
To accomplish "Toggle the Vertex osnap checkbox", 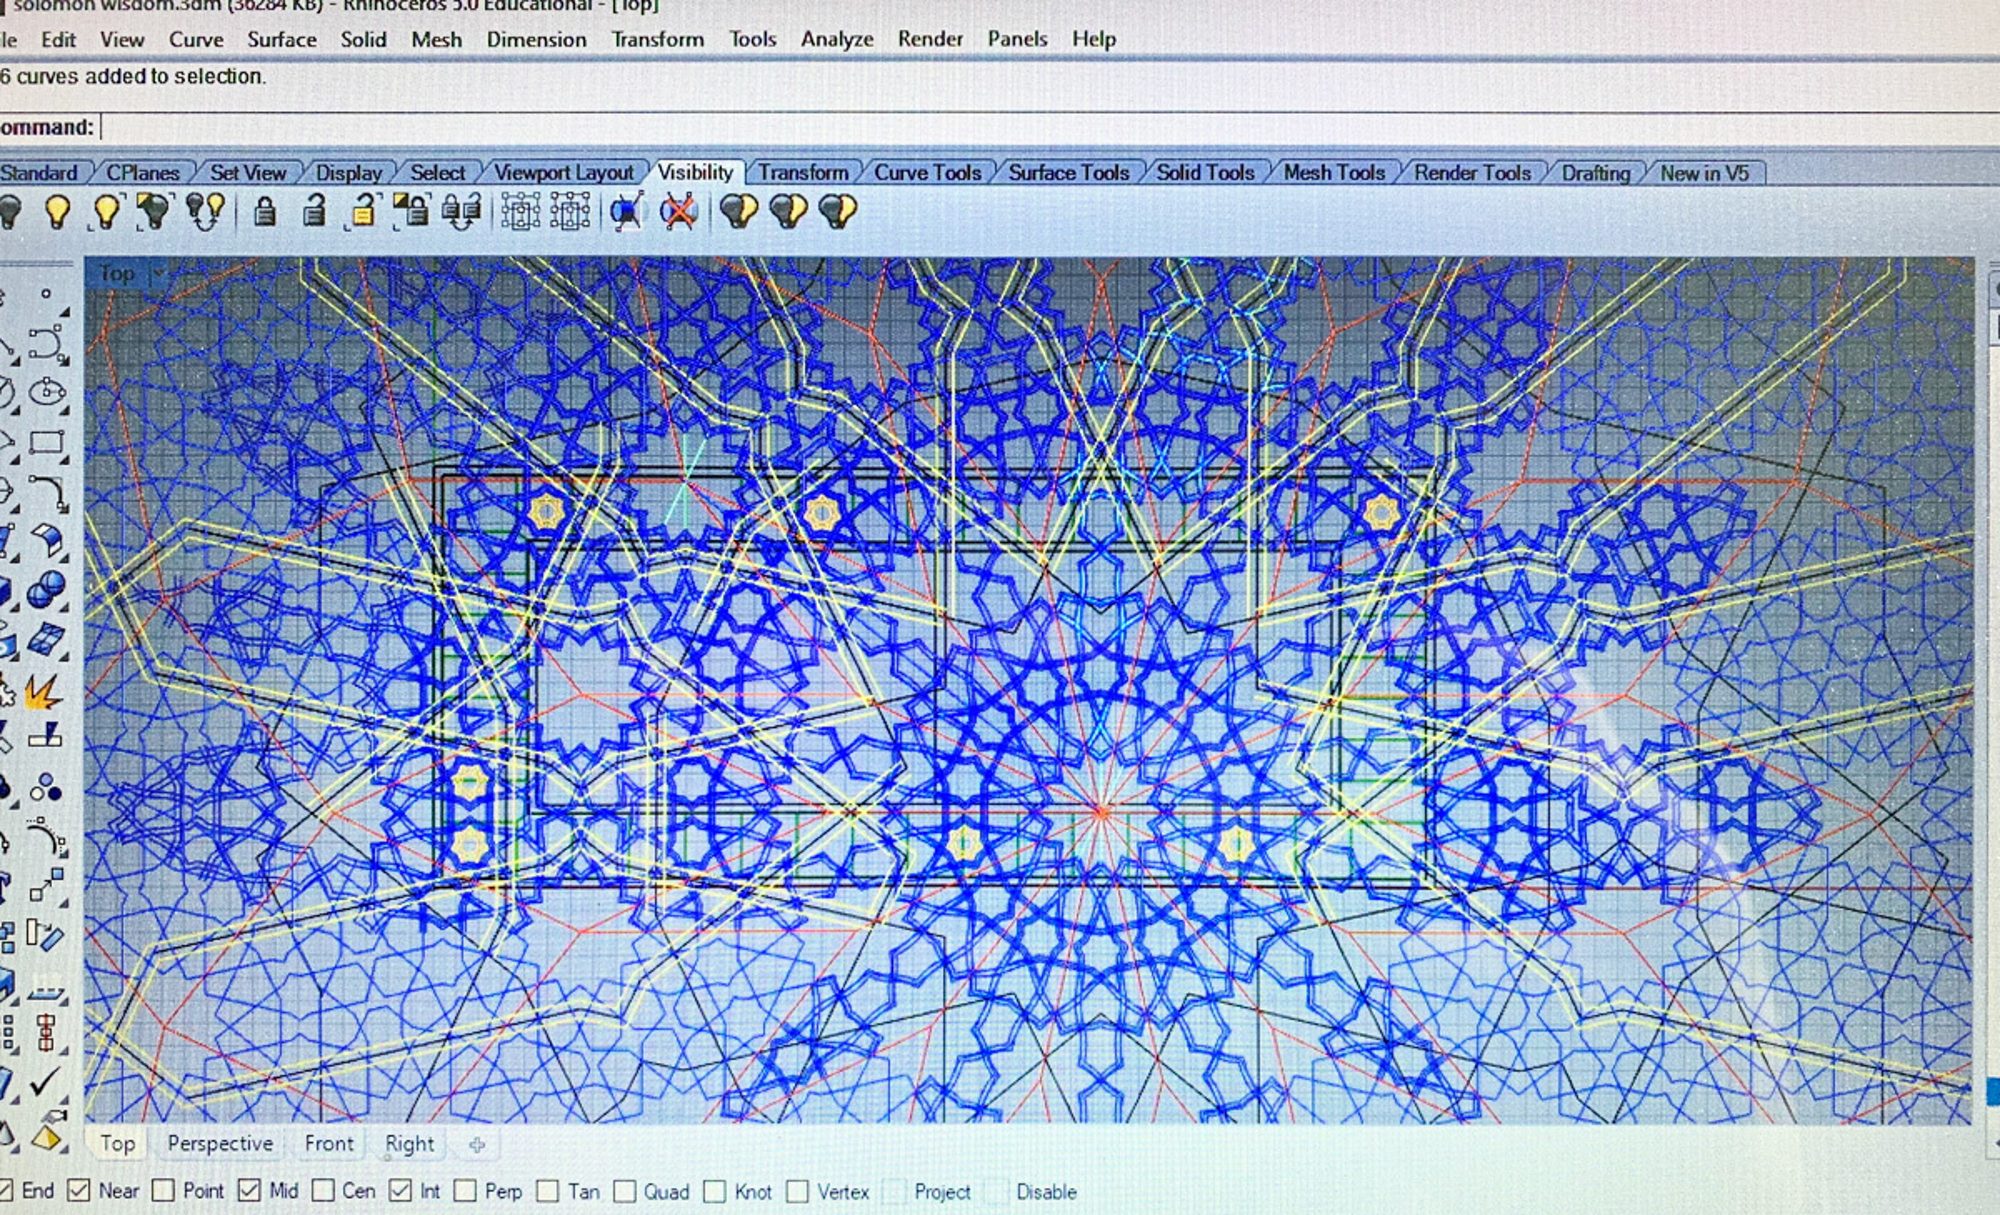I will point(797,1191).
